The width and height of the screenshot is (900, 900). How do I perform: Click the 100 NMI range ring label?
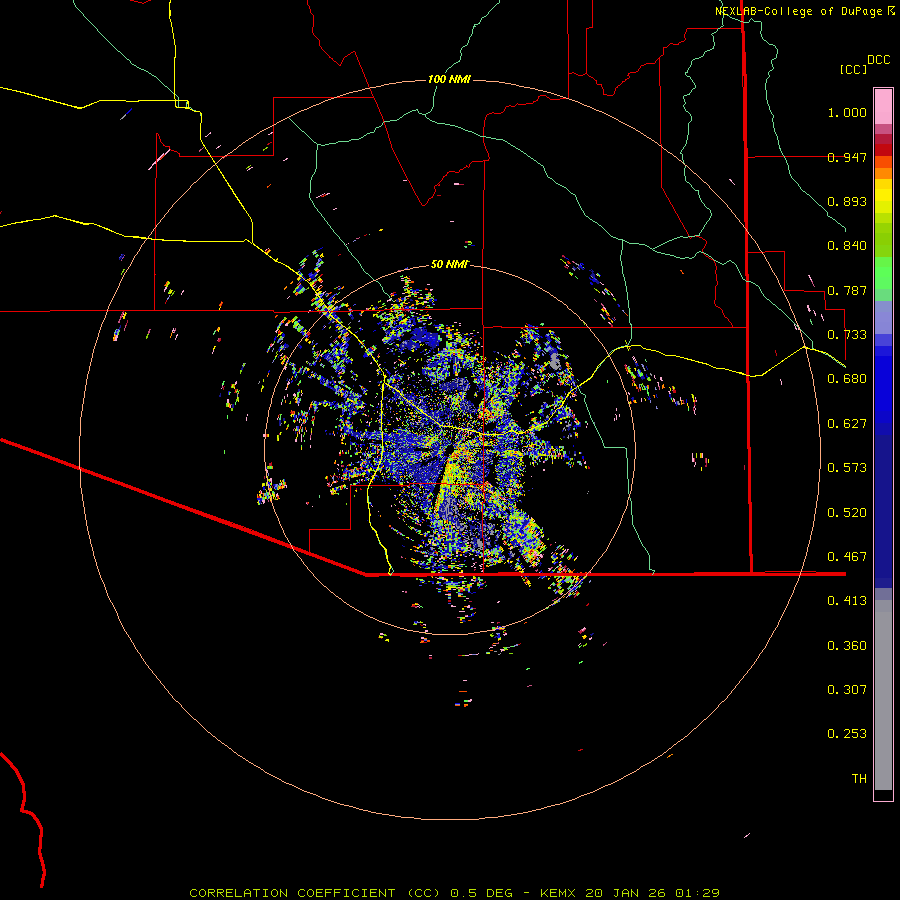pyautogui.click(x=449, y=79)
